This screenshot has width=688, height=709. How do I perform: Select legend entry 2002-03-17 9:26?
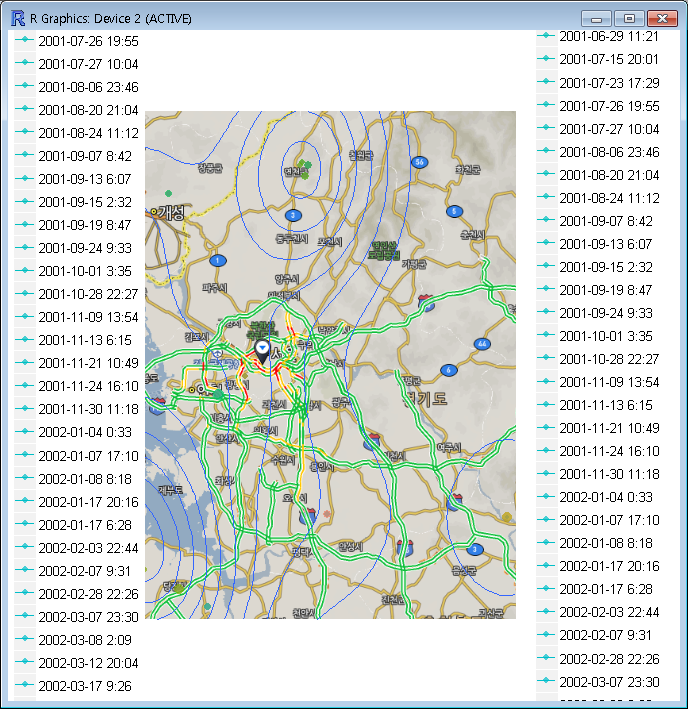point(85,686)
